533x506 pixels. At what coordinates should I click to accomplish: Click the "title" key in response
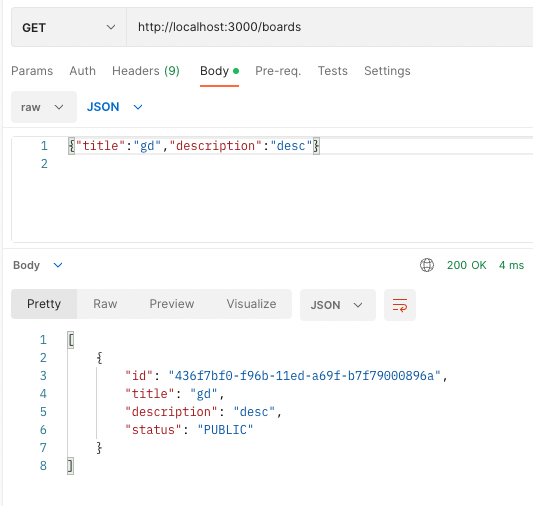150,394
